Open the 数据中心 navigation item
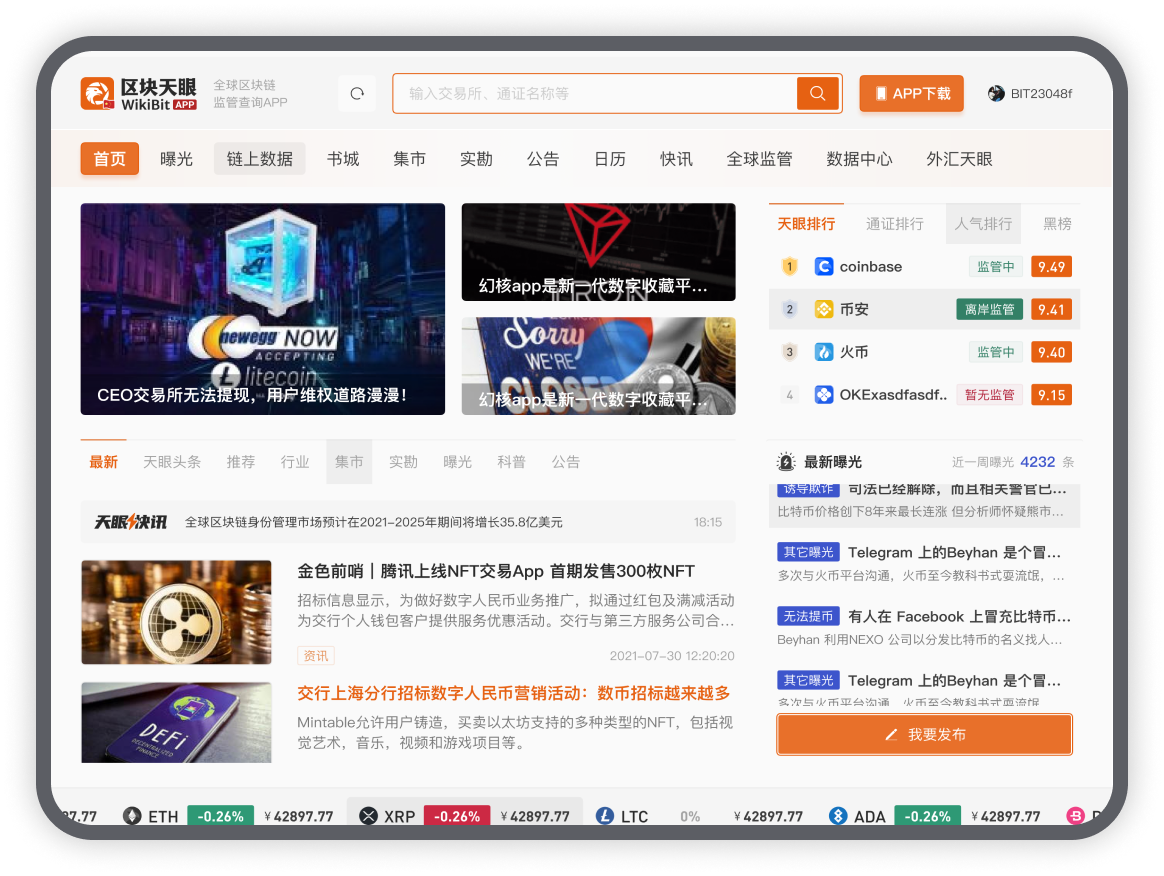Image resolution: width=1164 pixels, height=876 pixels. click(x=860, y=159)
